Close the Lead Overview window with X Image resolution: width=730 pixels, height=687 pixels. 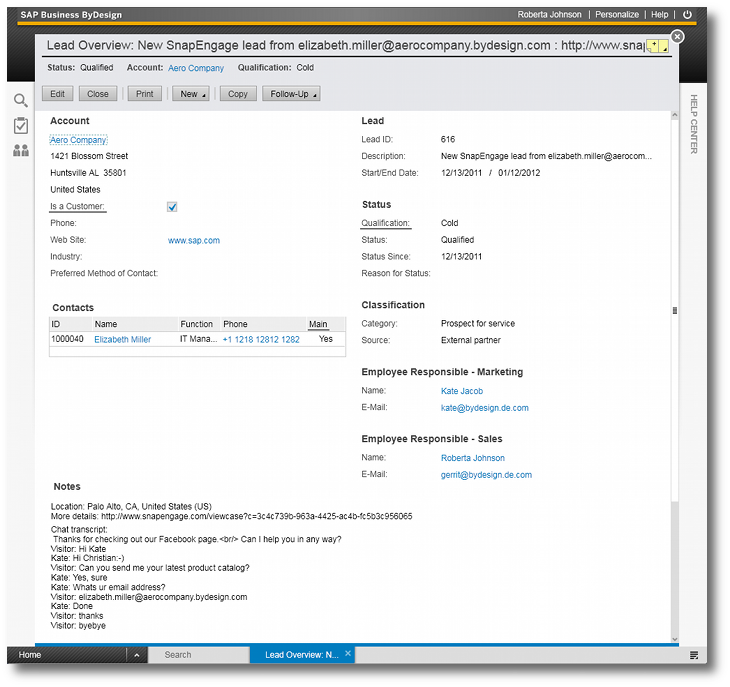pos(677,36)
